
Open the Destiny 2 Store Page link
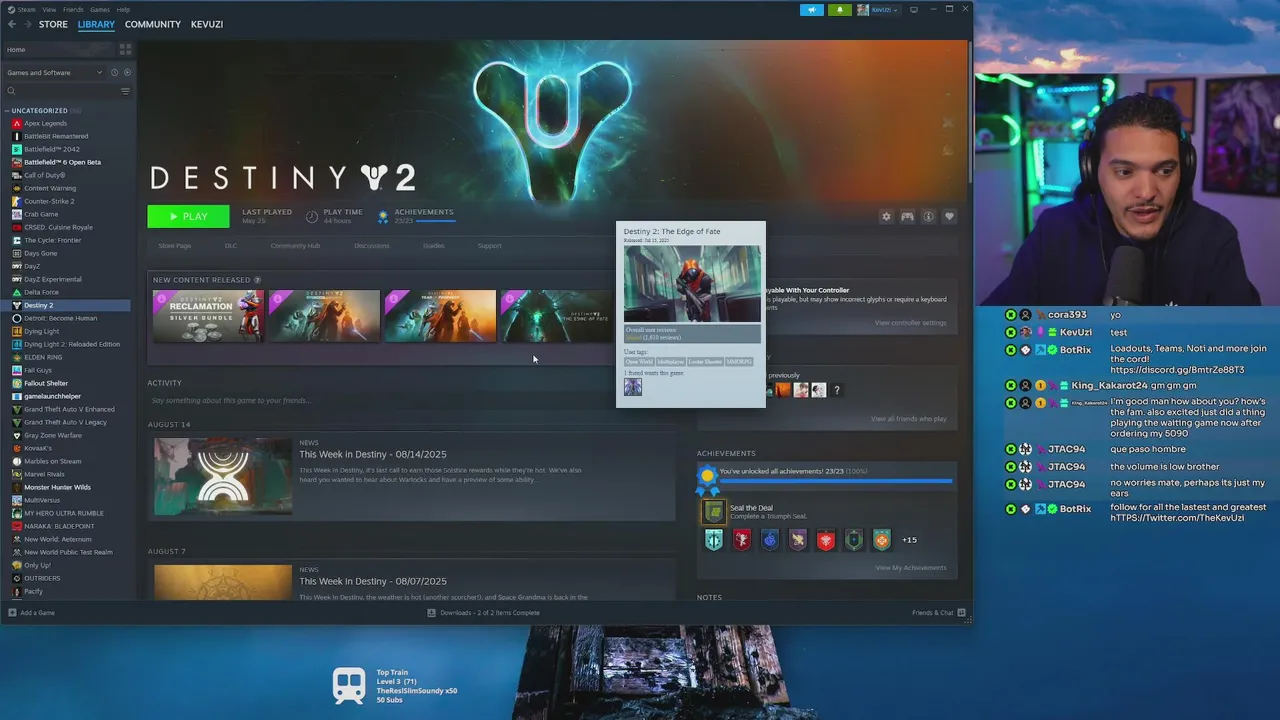click(x=174, y=246)
